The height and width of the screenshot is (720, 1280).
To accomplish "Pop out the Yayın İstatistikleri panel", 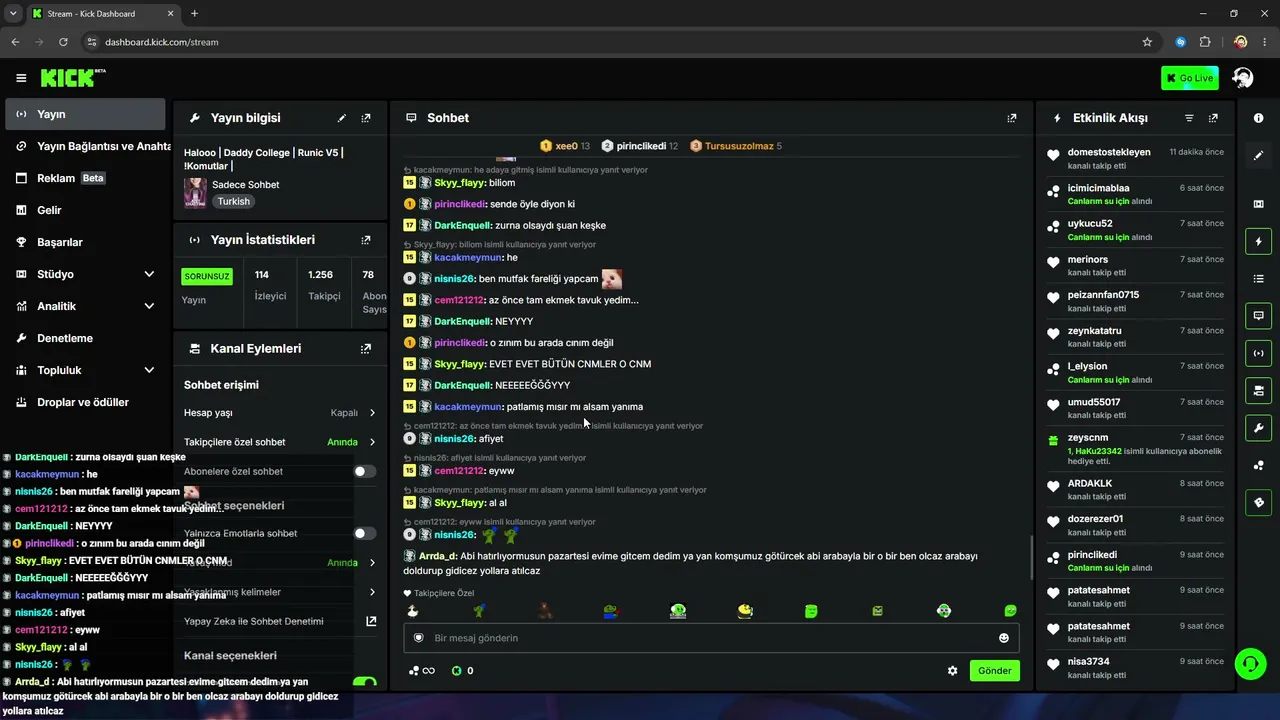I will tap(366, 240).
